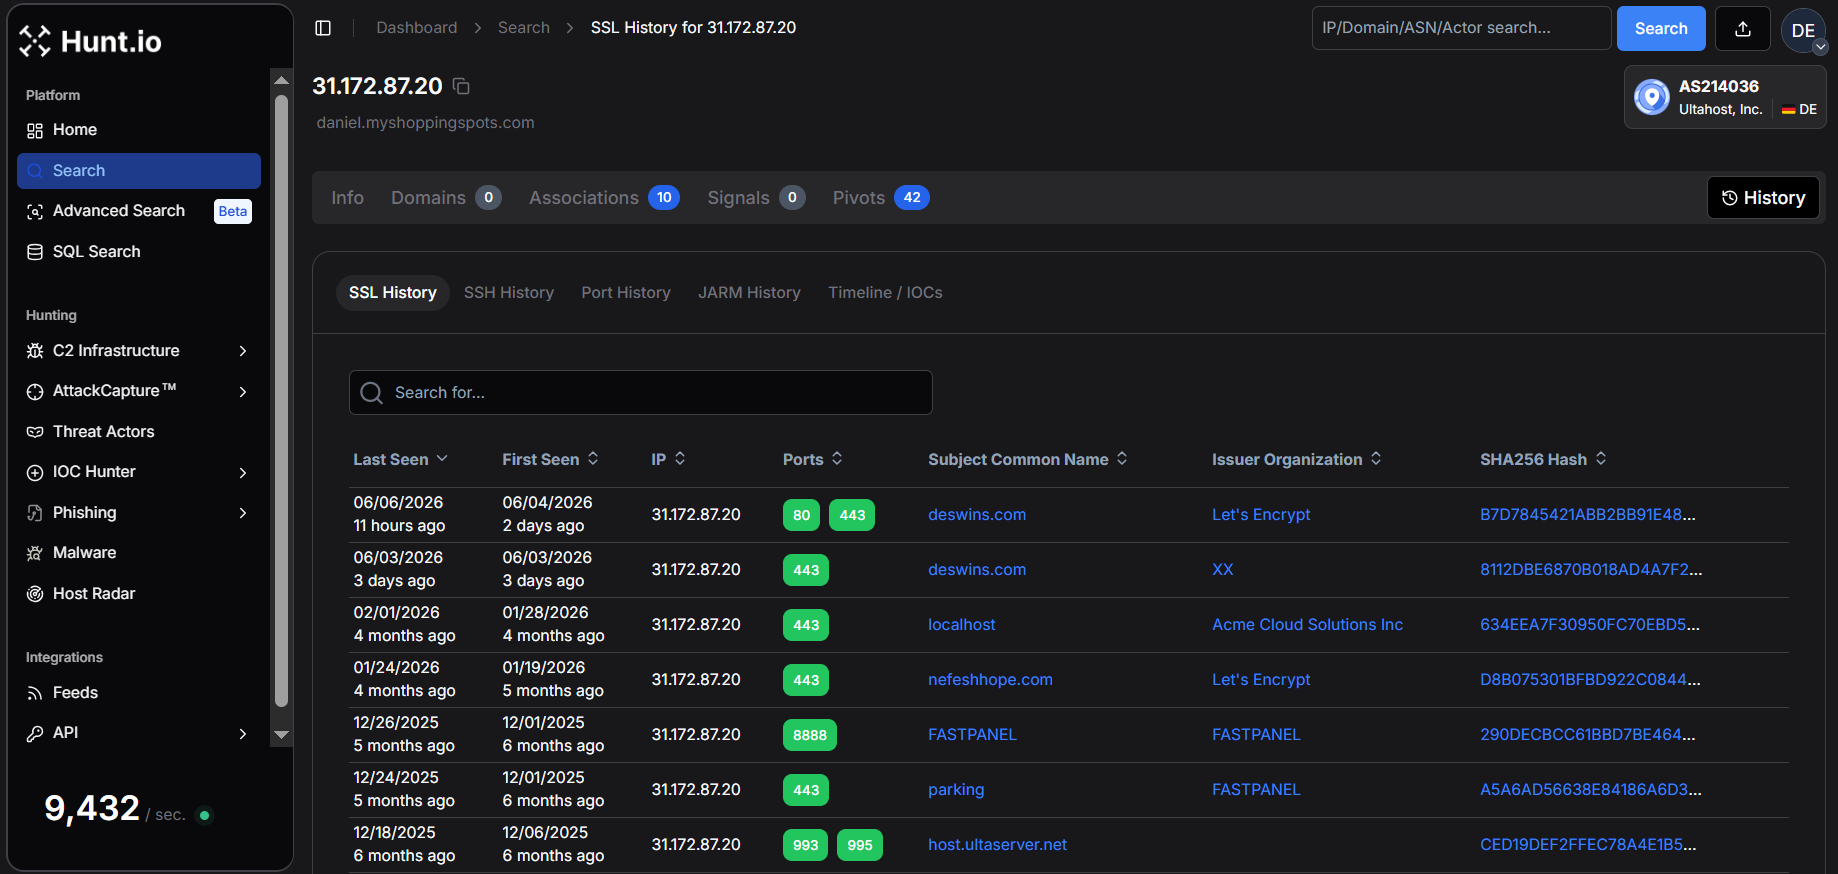The width and height of the screenshot is (1838, 874).
Task: Open the XX issuer link
Action: click(1223, 570)
